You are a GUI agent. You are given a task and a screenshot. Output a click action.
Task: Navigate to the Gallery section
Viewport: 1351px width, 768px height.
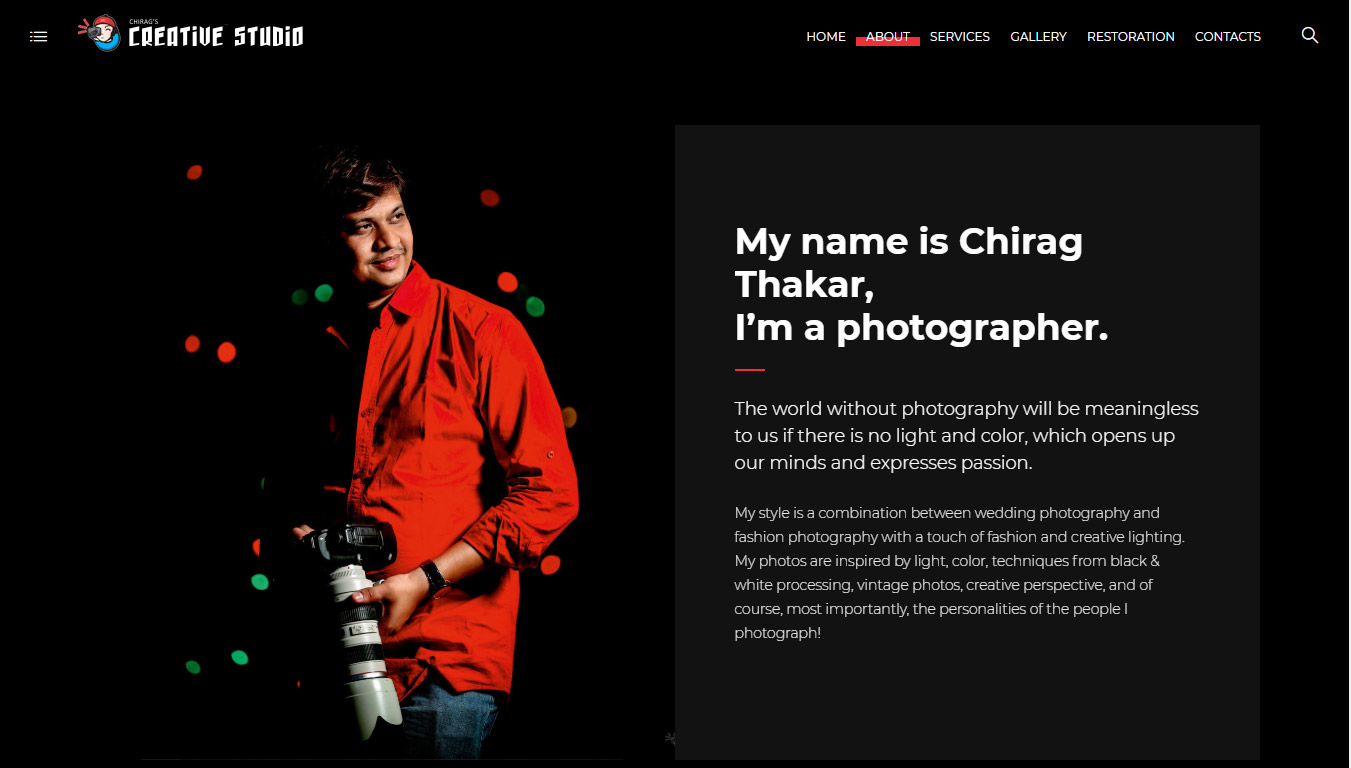coord(1038,37)
